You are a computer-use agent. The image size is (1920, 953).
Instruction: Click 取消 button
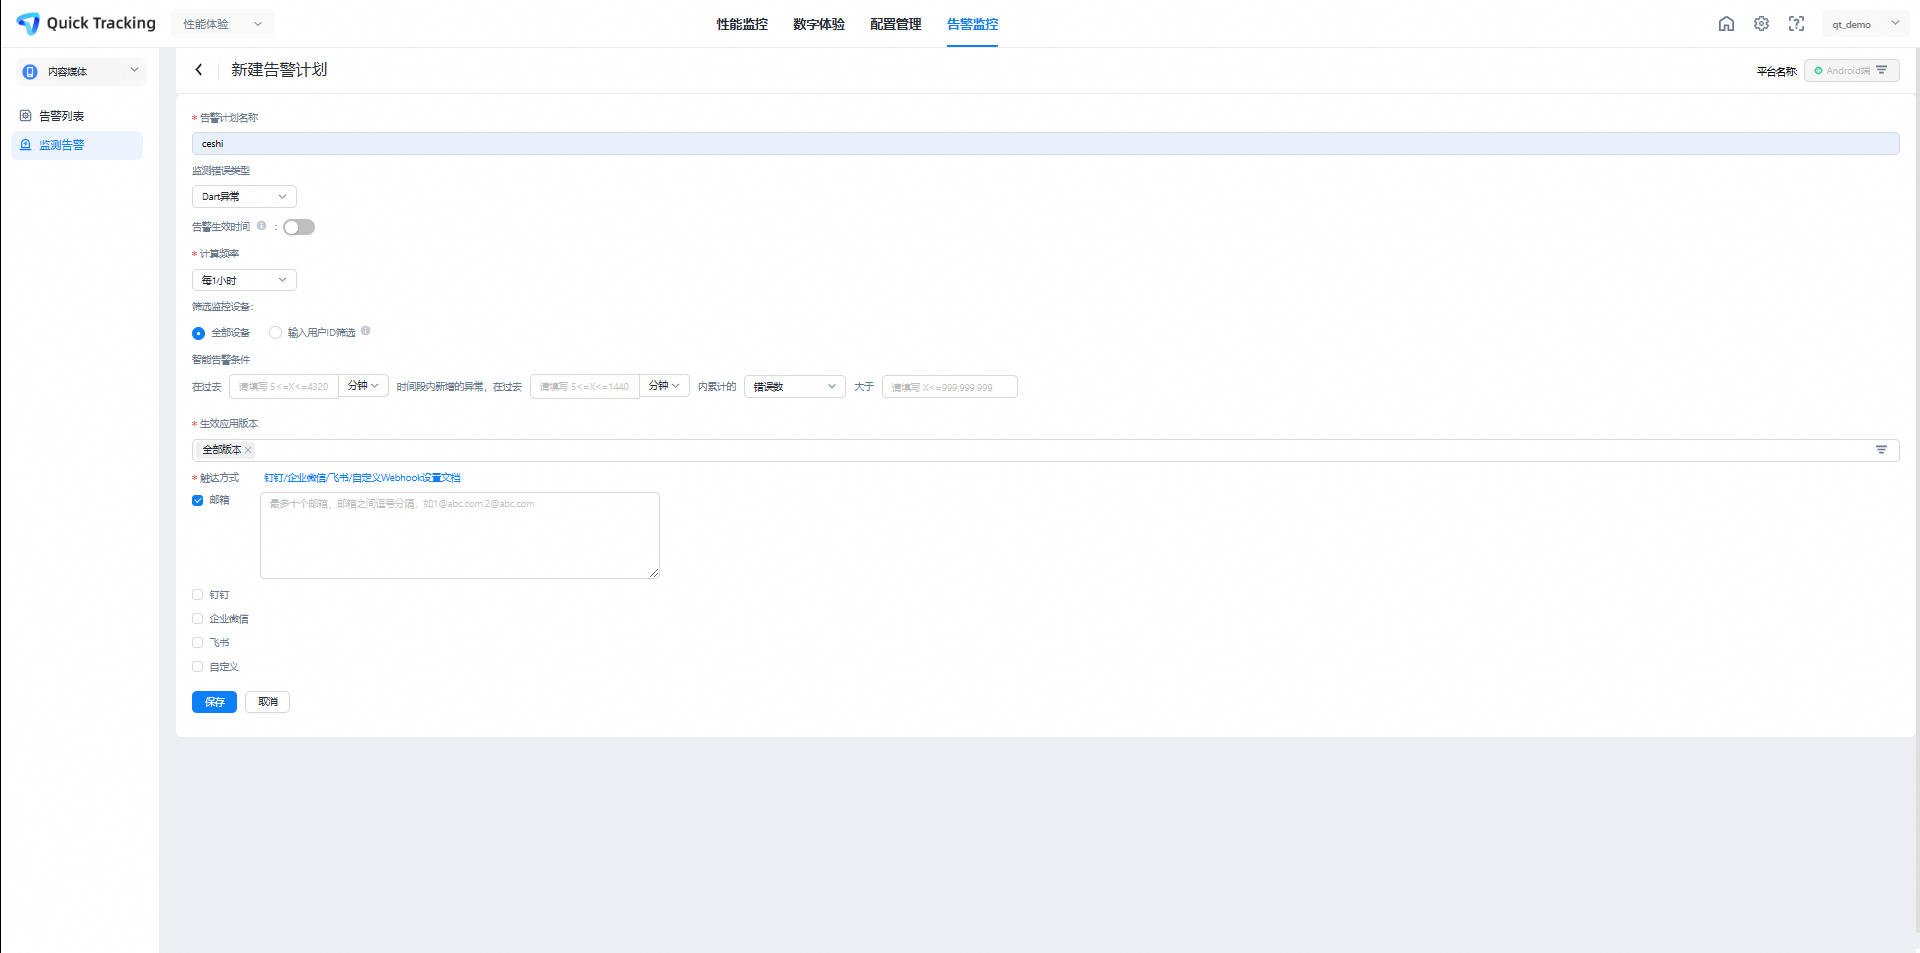click(x=267, y=702)
